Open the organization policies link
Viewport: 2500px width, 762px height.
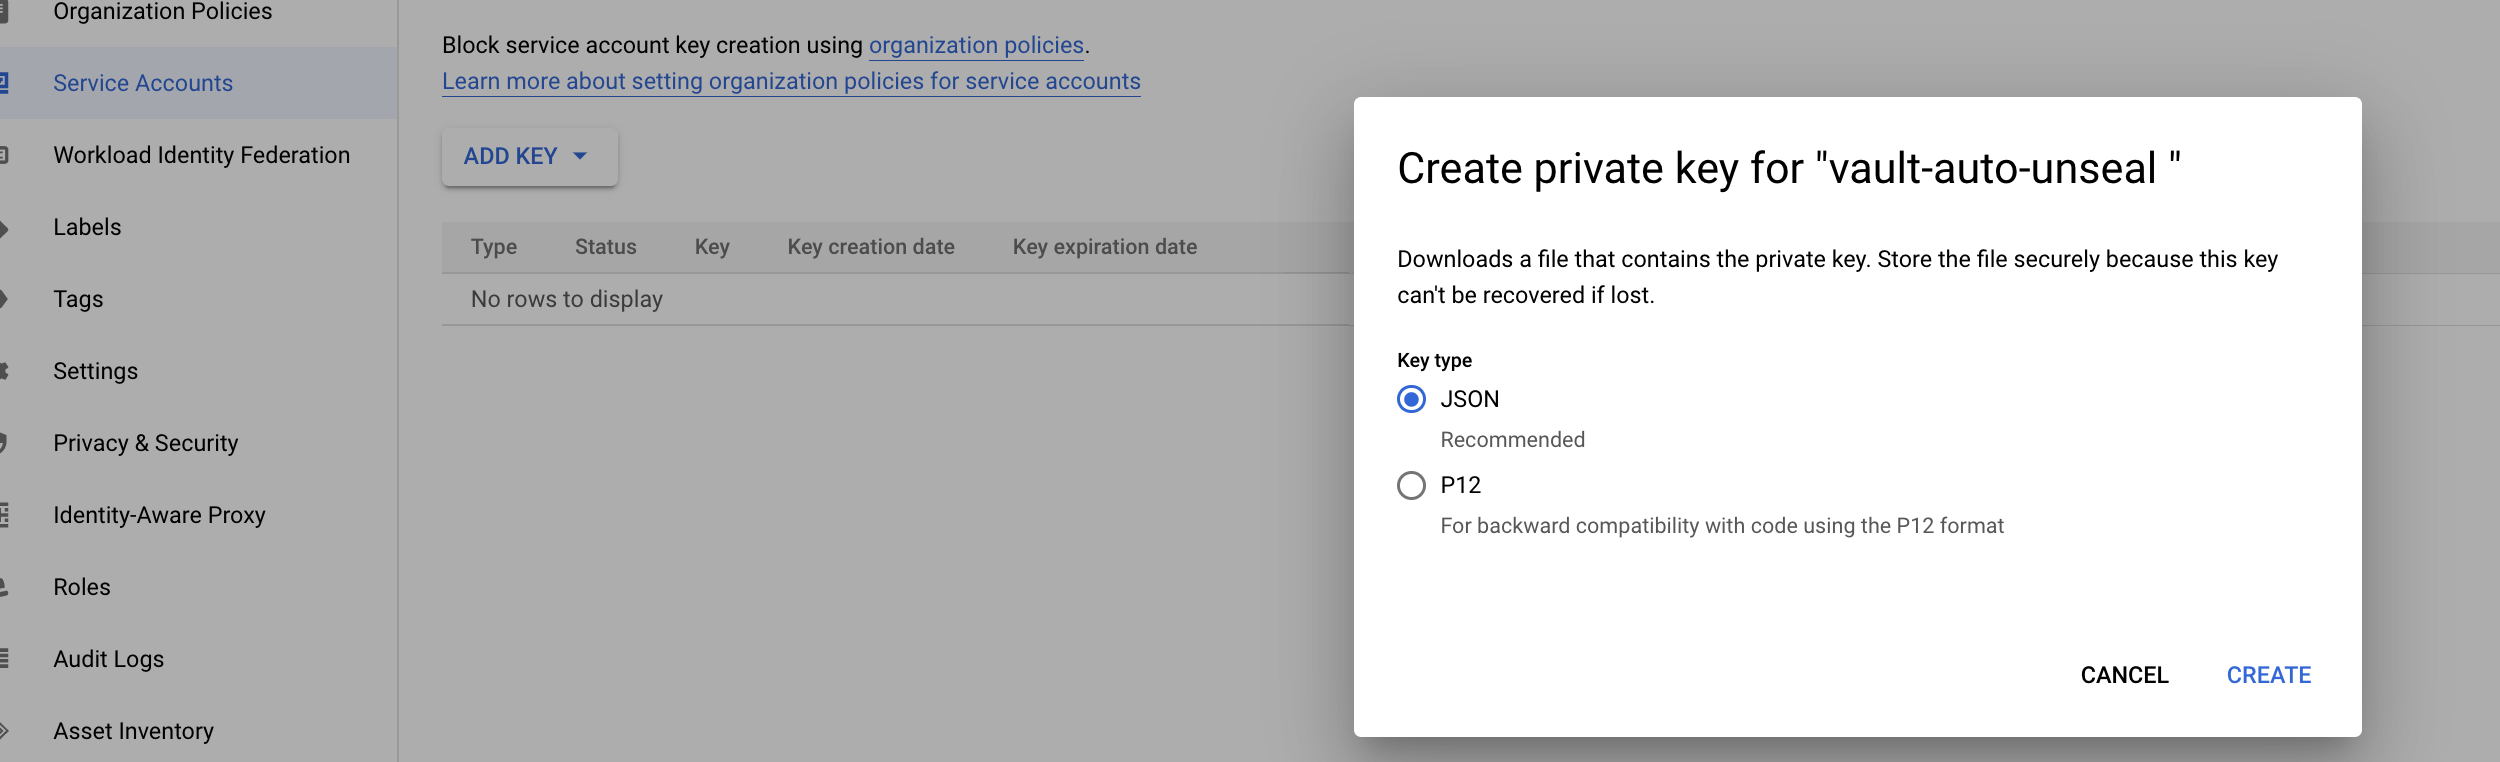pyautogui.click(x=975, y=46)
